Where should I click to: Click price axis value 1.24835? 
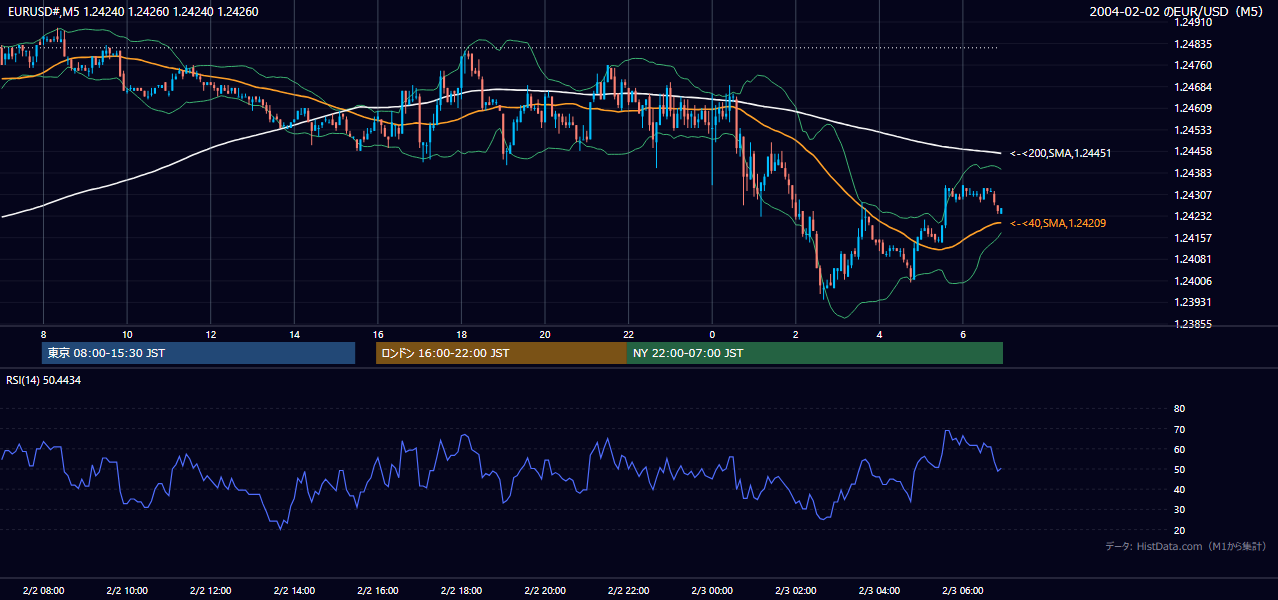1193,44
